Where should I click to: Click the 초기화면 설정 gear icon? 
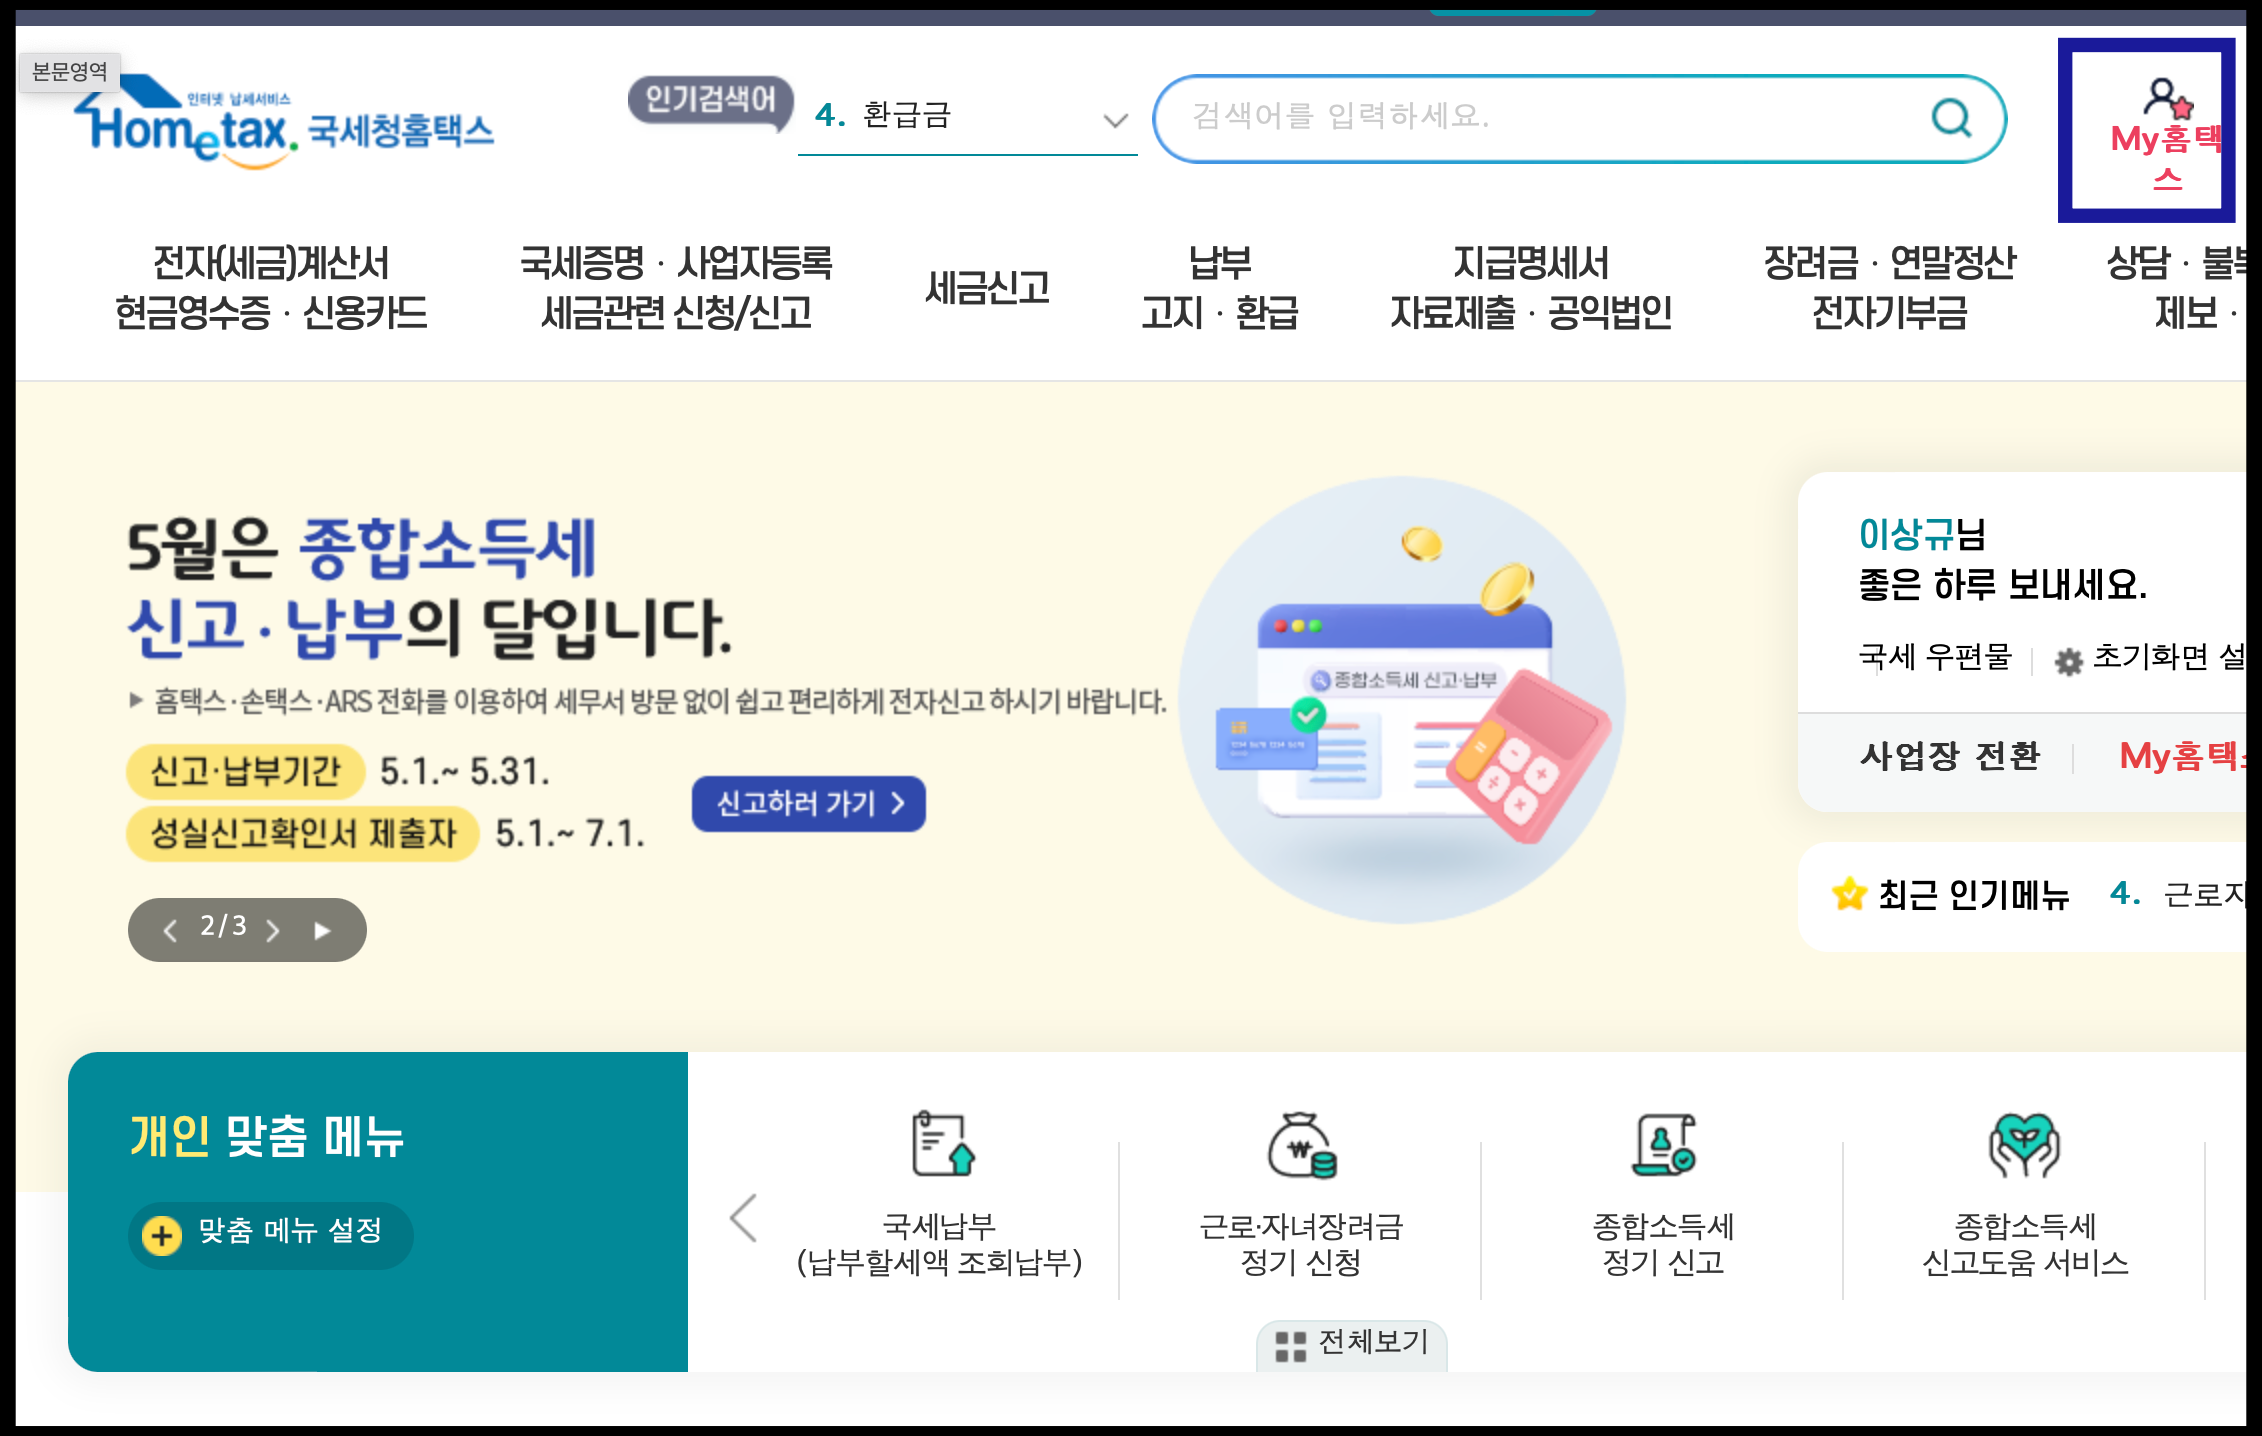(x=2068, y=661)
